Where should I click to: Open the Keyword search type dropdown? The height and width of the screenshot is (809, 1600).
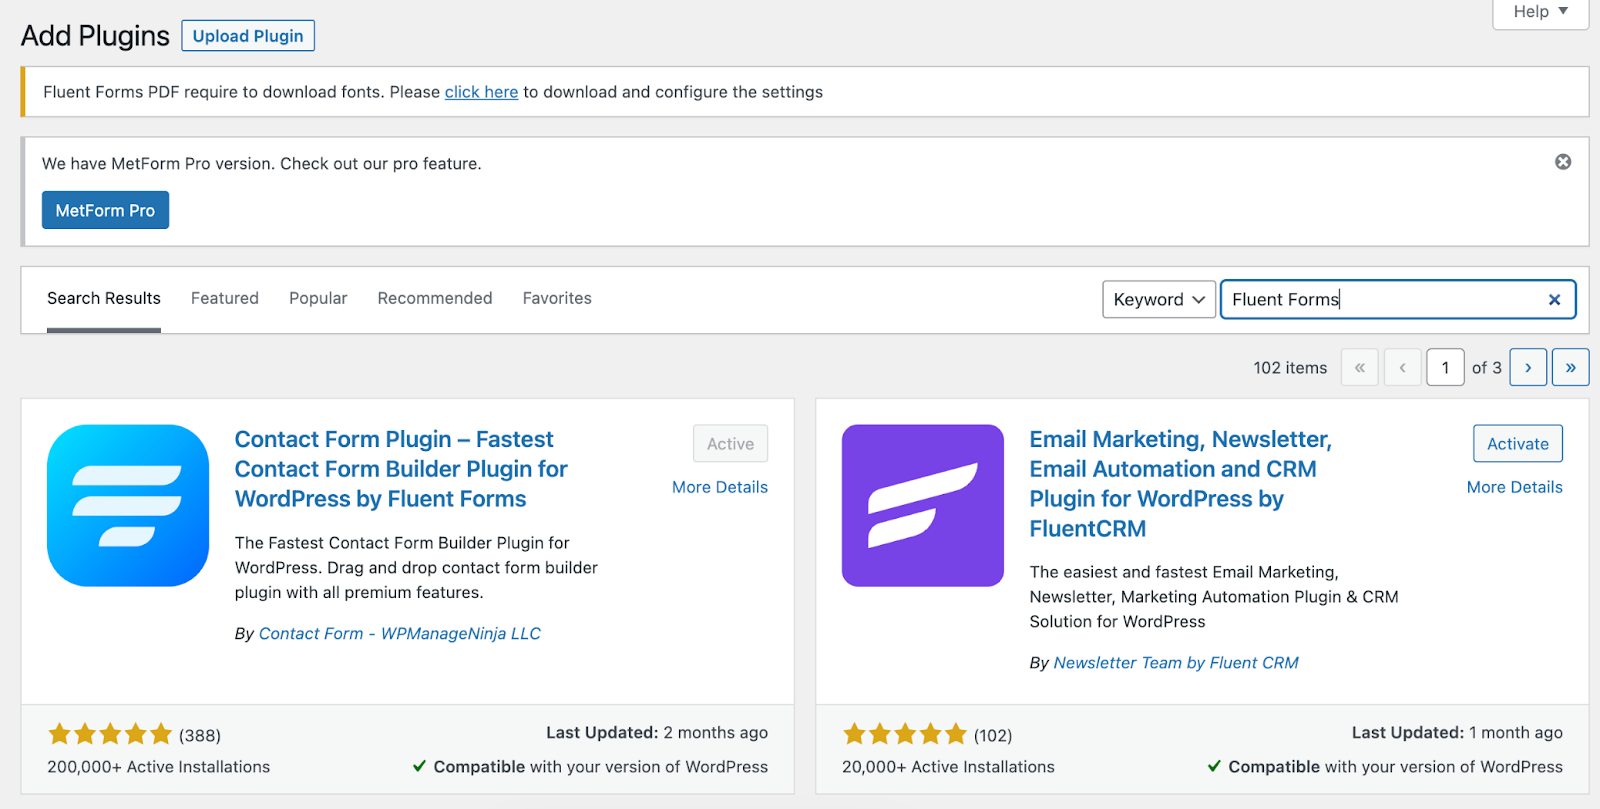[x=1159, y=300]
